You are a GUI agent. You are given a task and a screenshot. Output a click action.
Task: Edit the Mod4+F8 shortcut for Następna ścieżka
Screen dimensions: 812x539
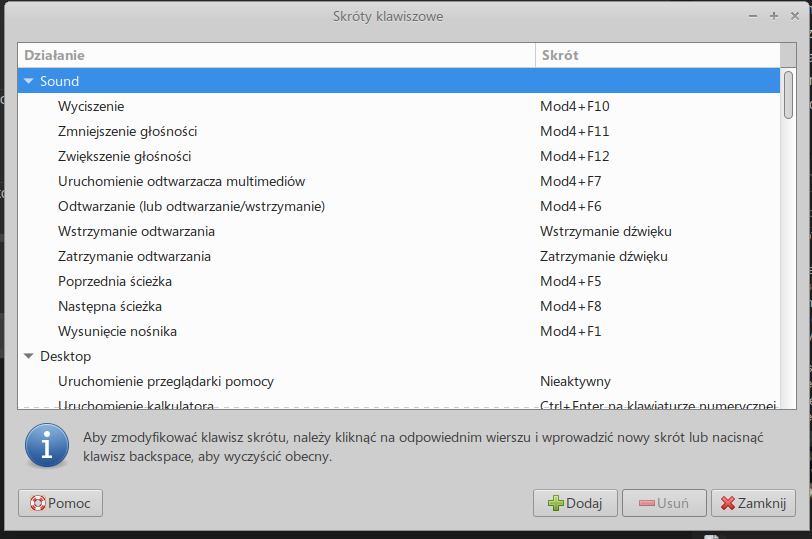pos(571,306)
